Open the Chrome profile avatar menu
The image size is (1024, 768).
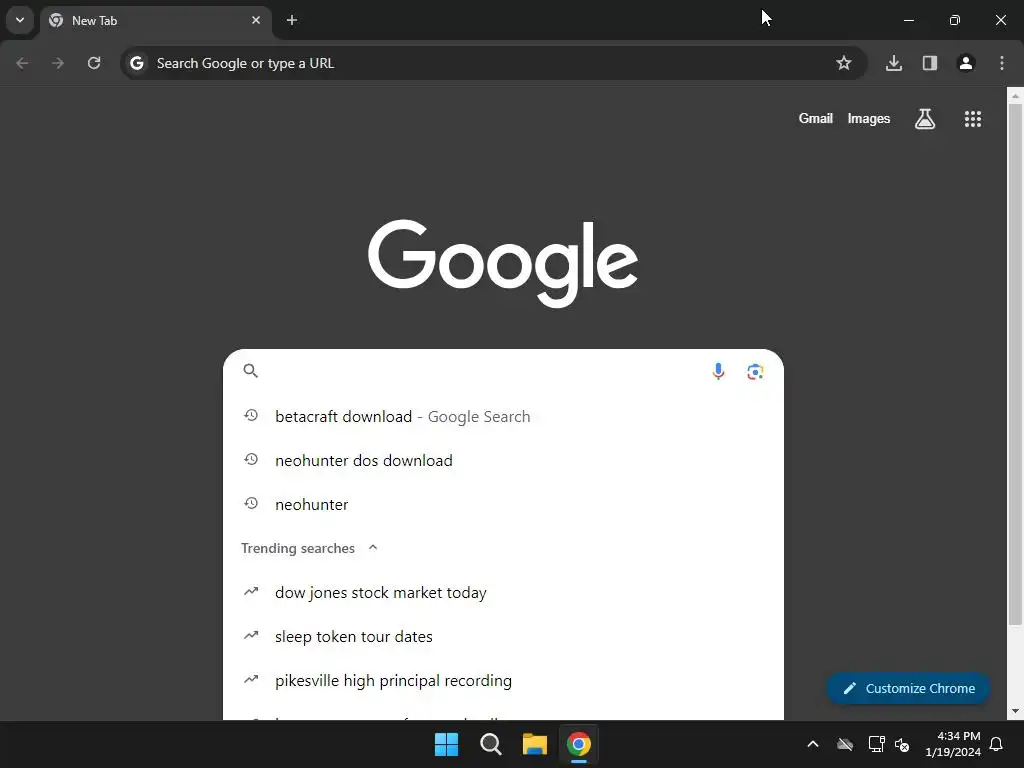coord(966,63)
